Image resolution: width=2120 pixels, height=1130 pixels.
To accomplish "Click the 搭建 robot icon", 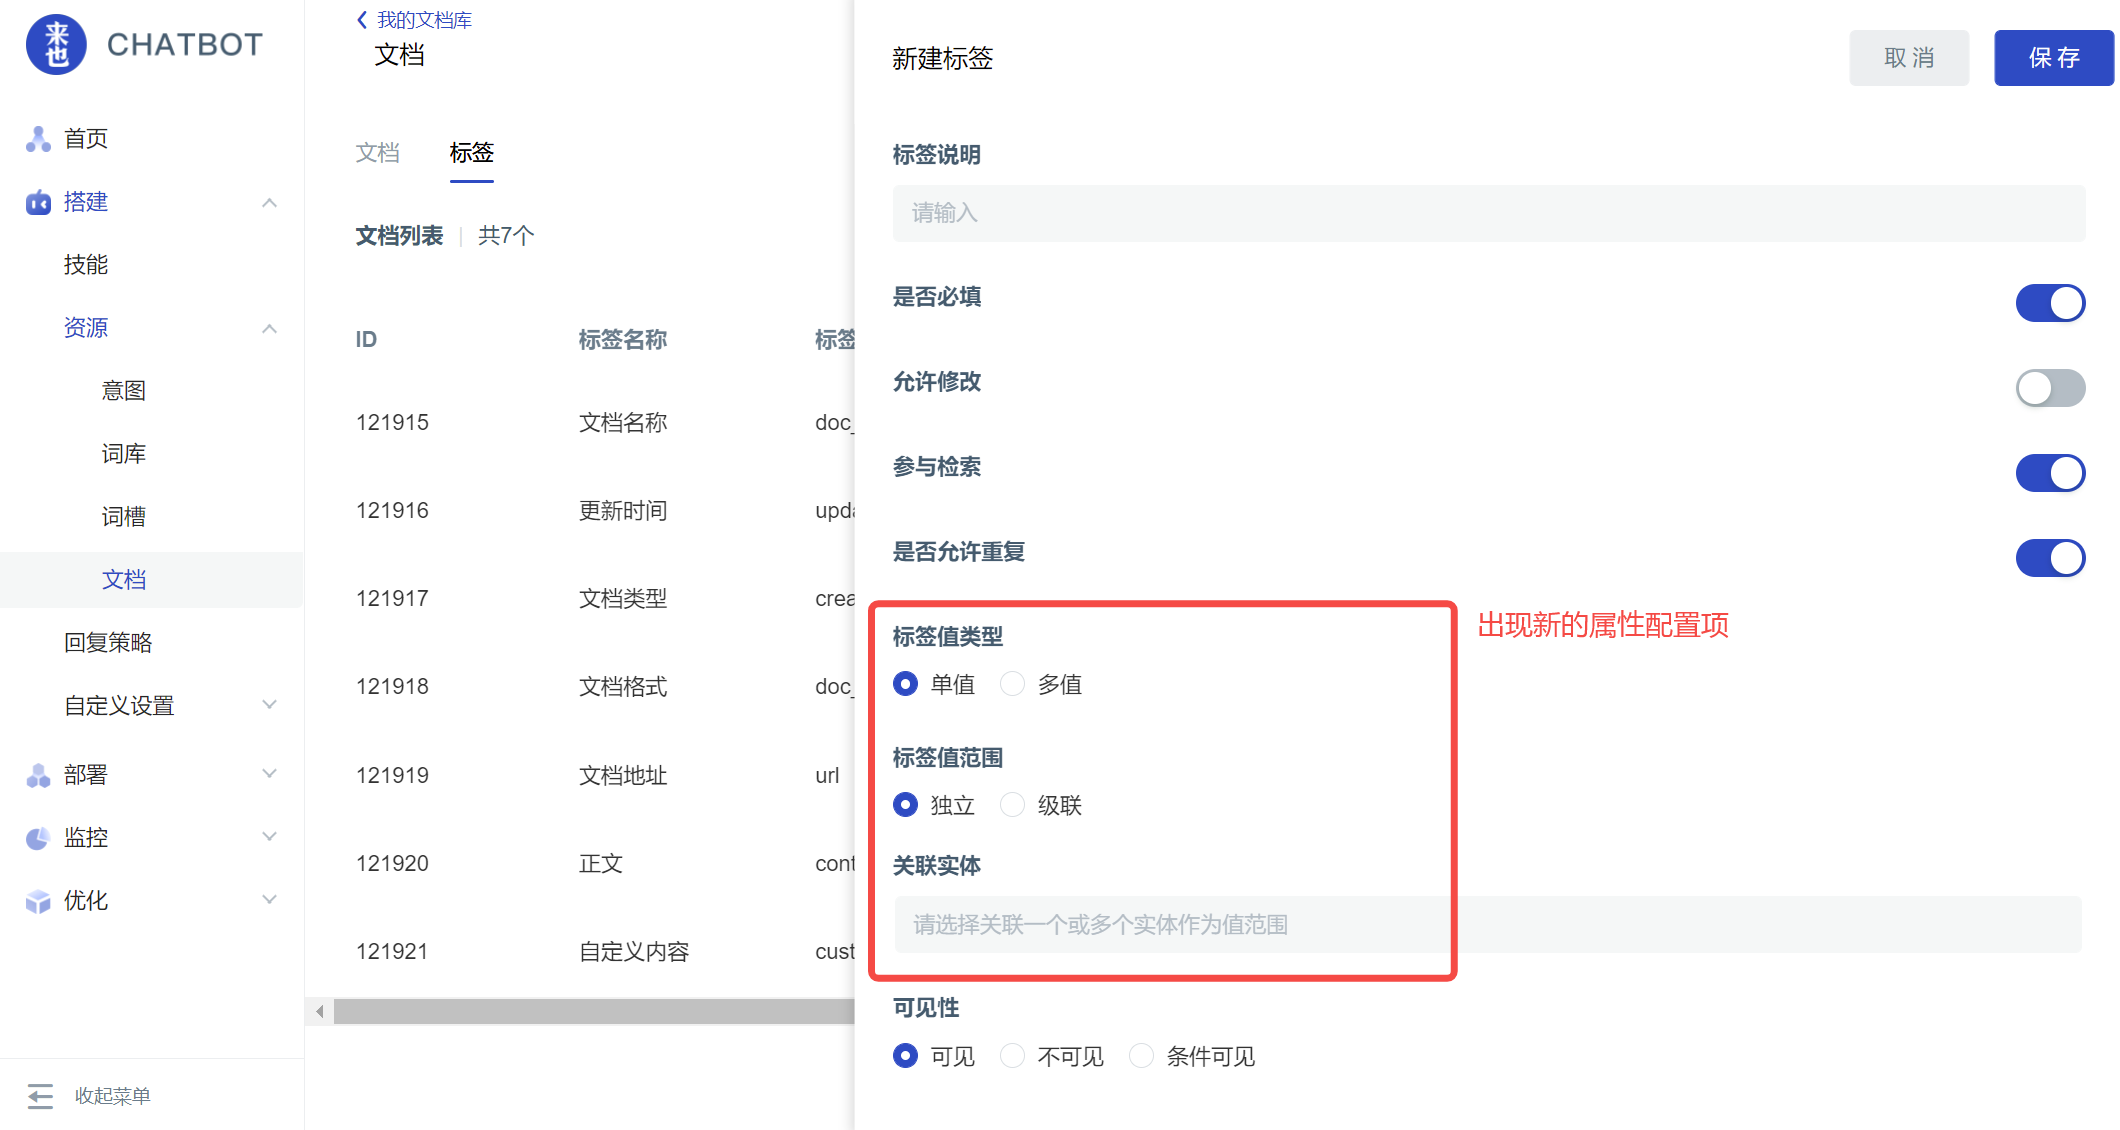I will point(38,202).
